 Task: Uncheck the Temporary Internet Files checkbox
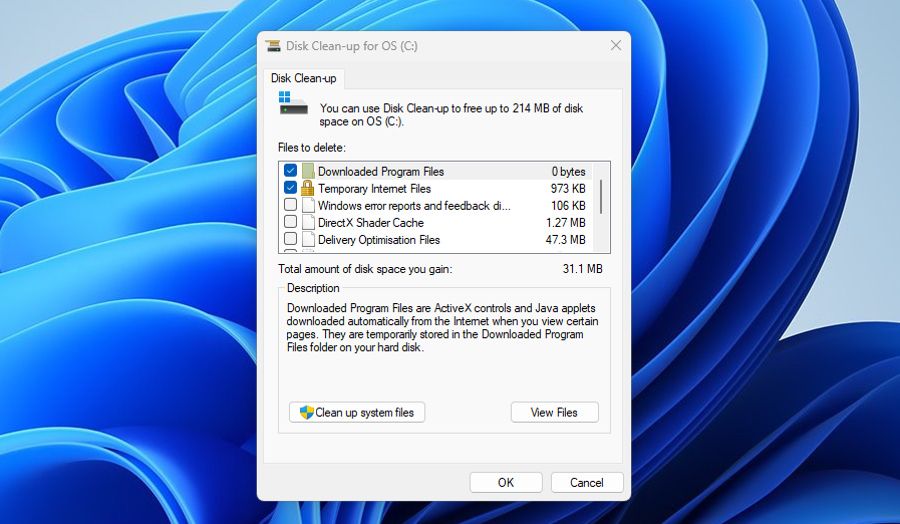coord(290,188)
